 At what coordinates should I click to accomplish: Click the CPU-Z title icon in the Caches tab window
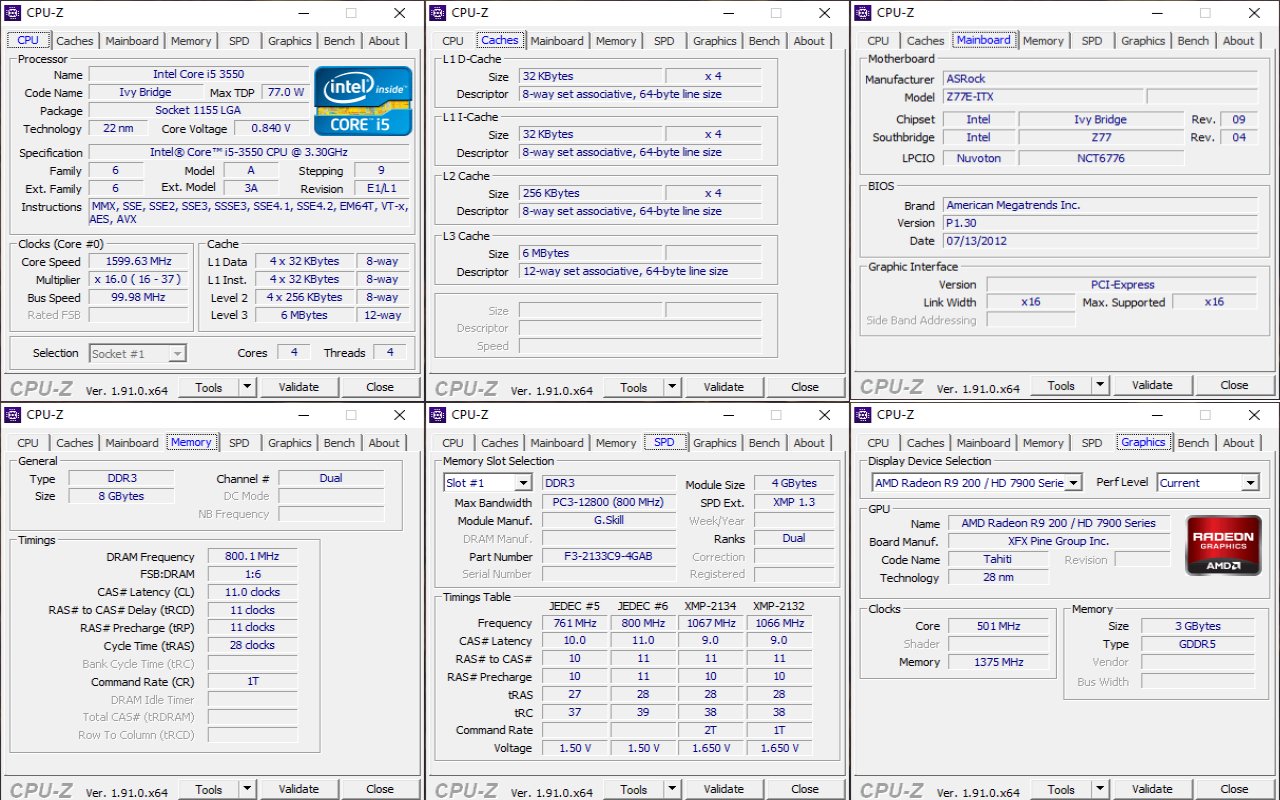(438, 13)
